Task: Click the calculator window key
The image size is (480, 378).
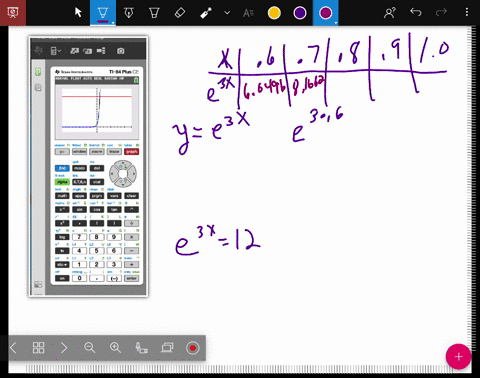Action: pyautogui.click(x=79, y=152)
